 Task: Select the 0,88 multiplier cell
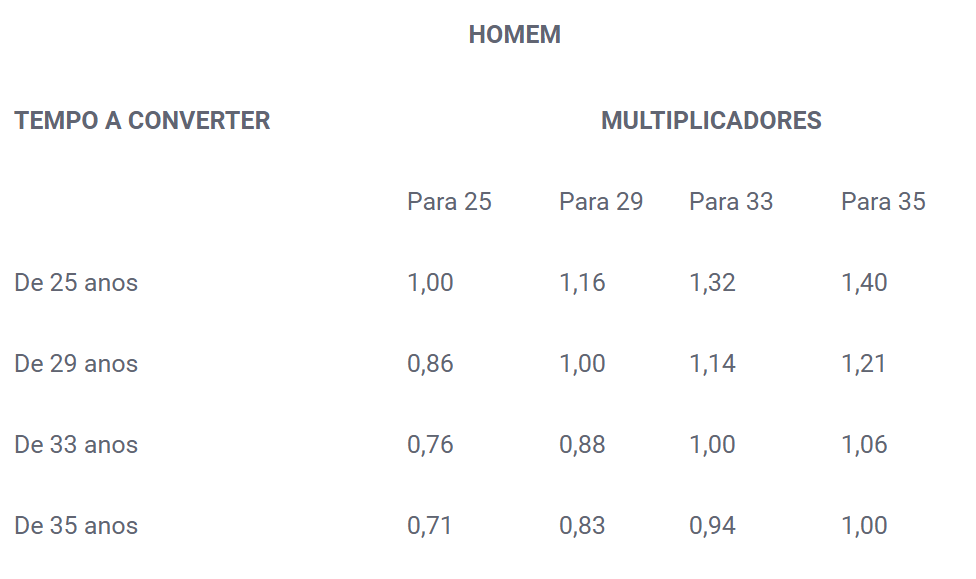tap(582, 445)
